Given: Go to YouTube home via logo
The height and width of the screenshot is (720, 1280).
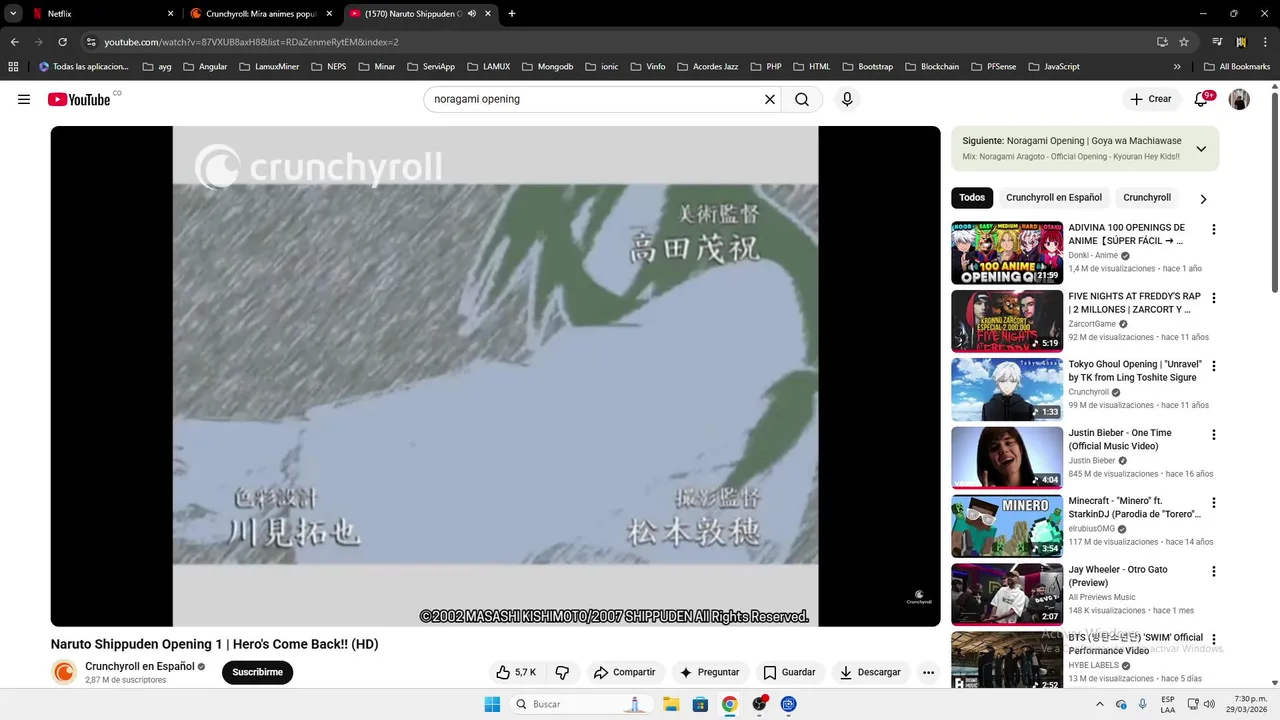Looking at the screenshot, I should (x=78, y=99).
